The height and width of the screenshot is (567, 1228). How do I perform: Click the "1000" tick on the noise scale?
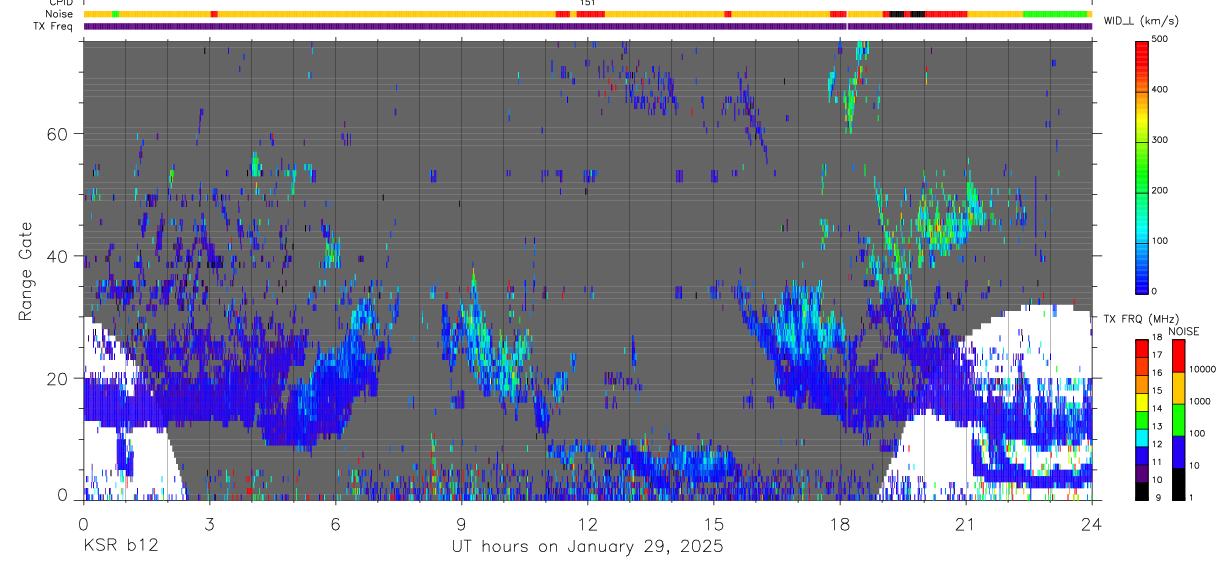click(1201, 401)
